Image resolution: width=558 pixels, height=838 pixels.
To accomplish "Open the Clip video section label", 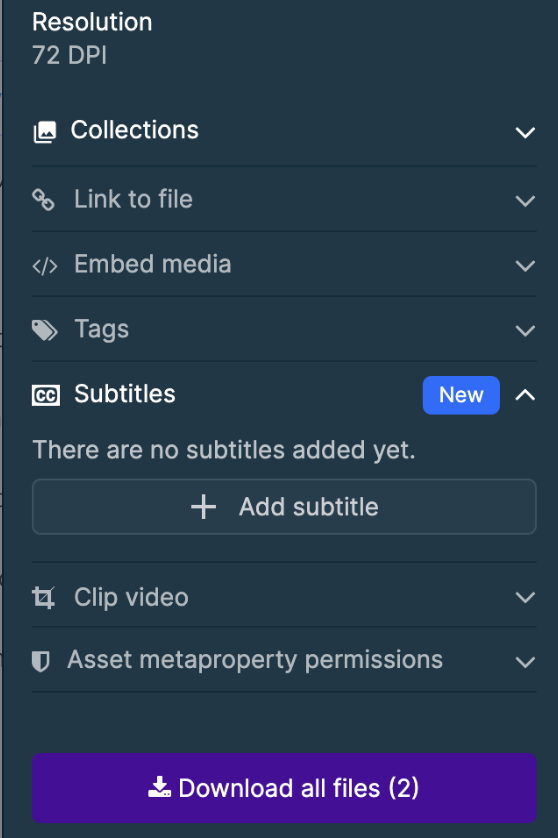I will pyautogui.click(x=131, y=597).
